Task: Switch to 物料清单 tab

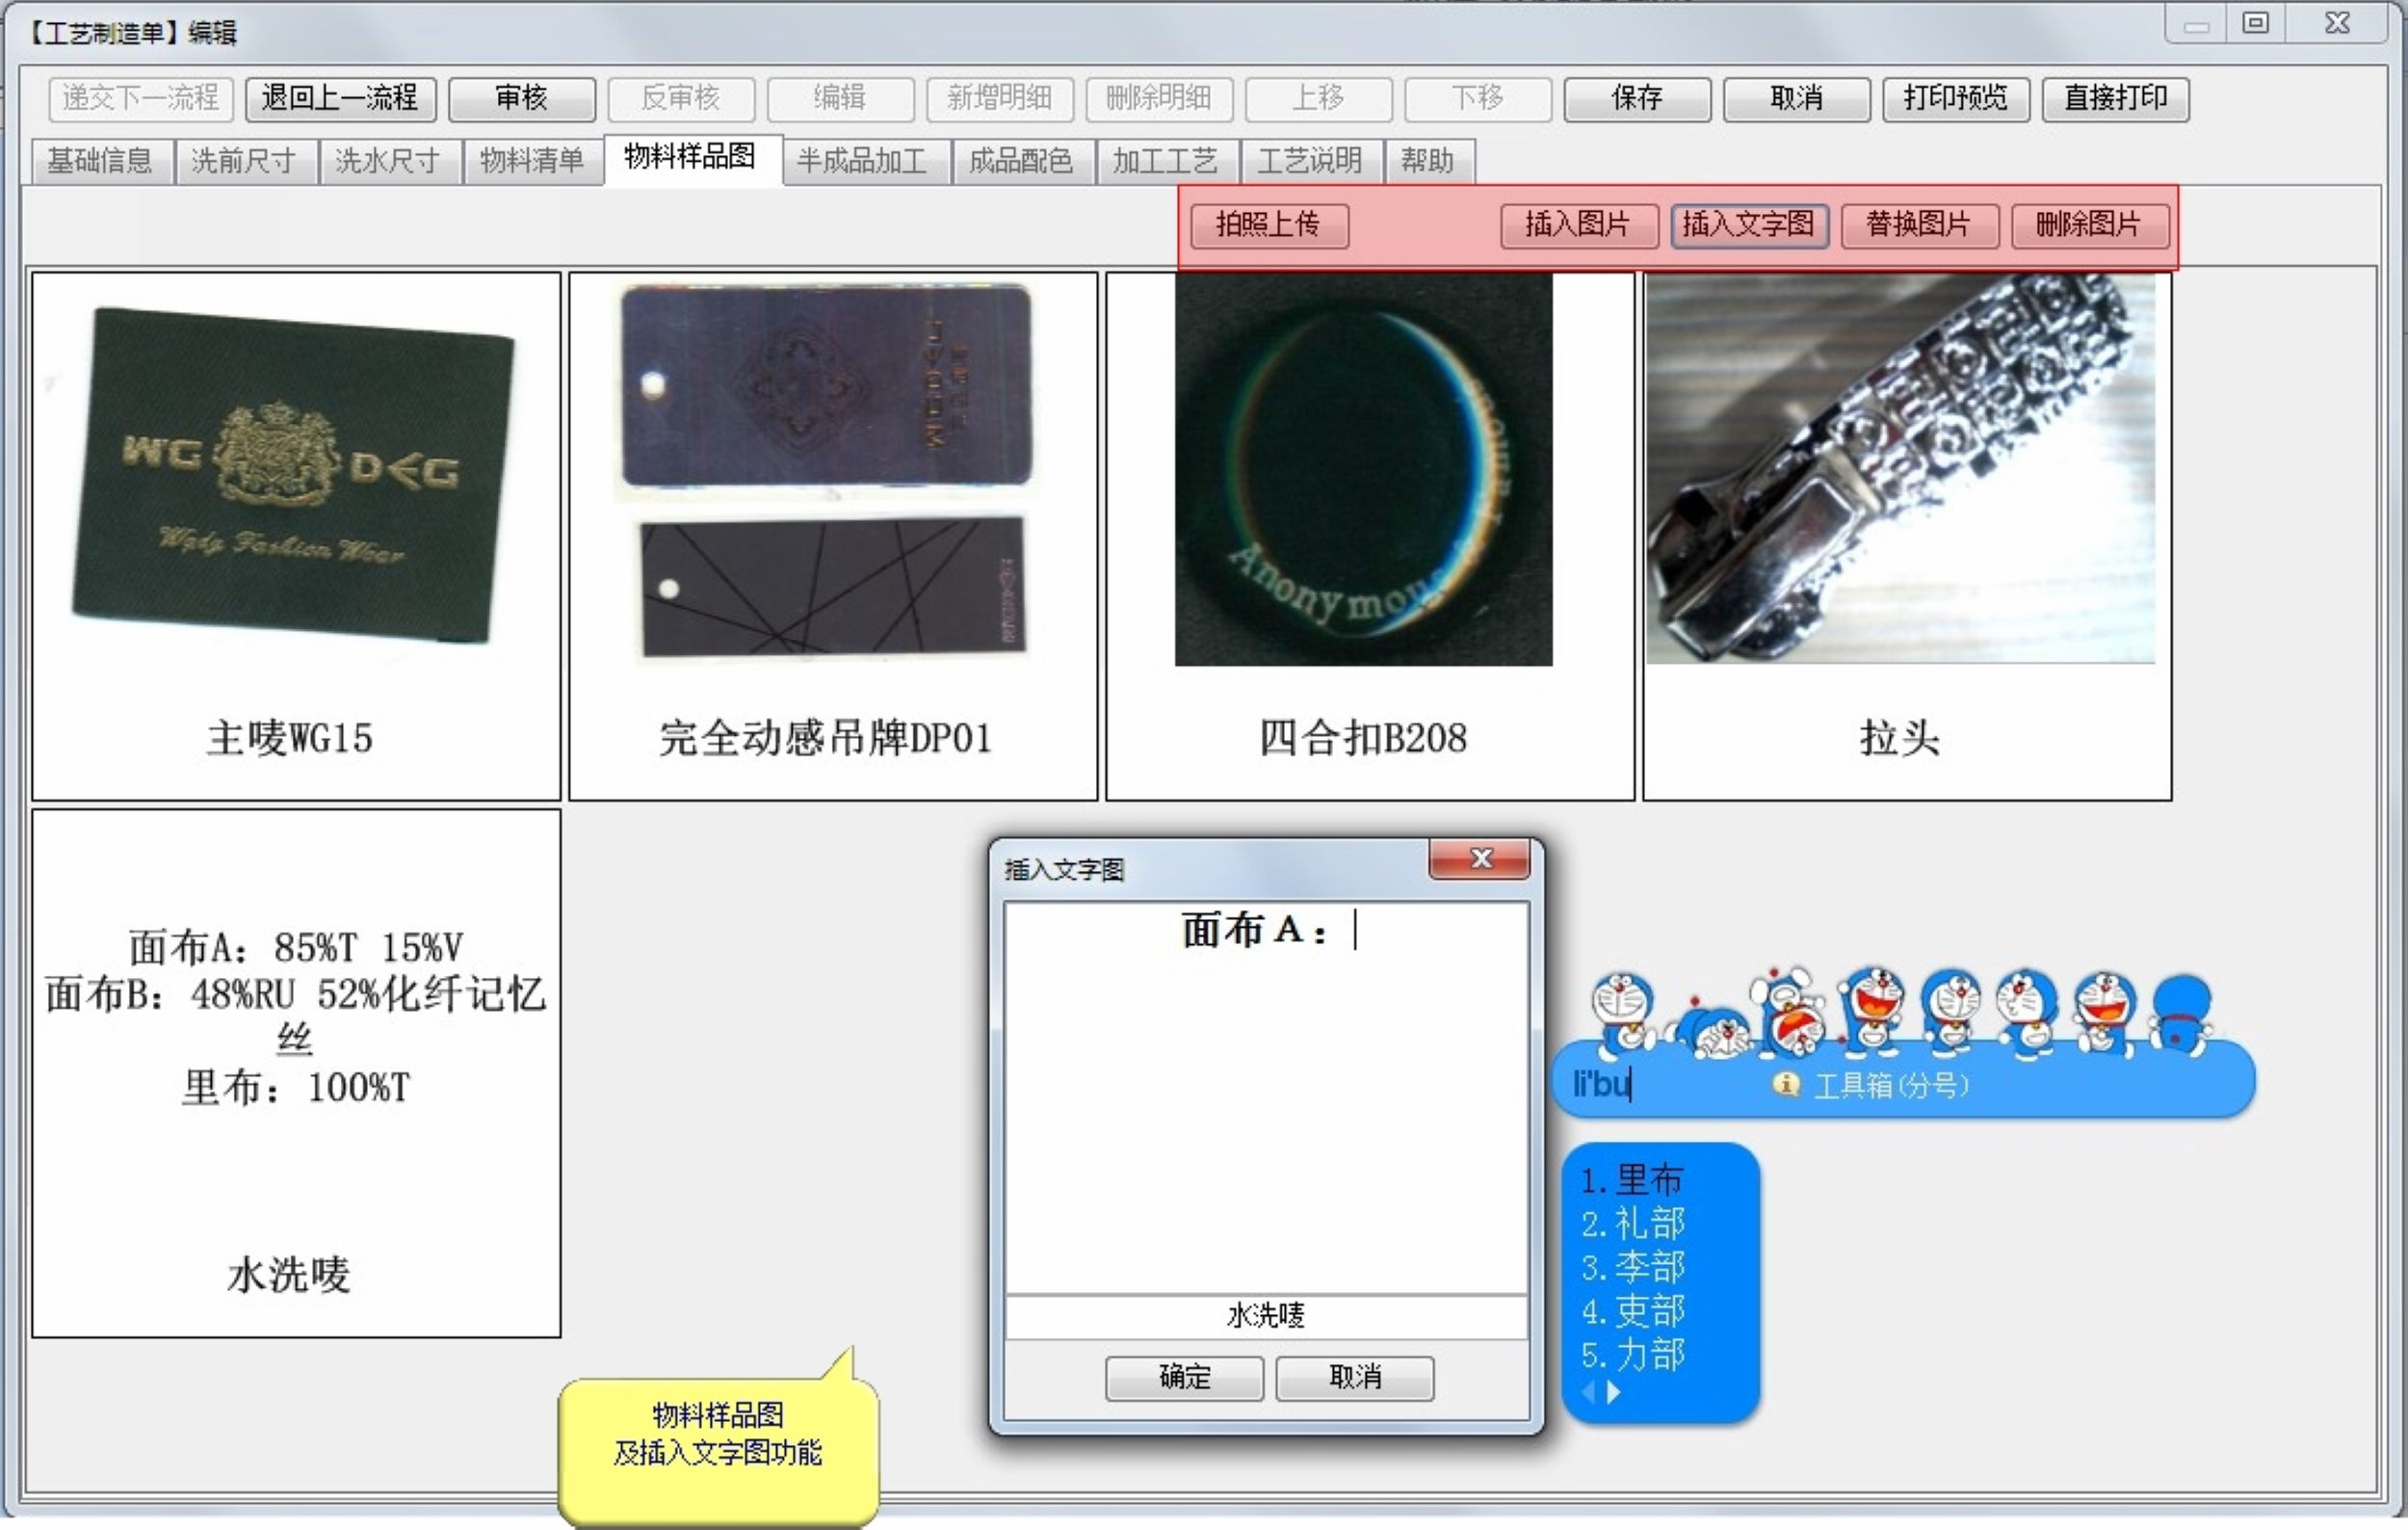Action: 531,161
